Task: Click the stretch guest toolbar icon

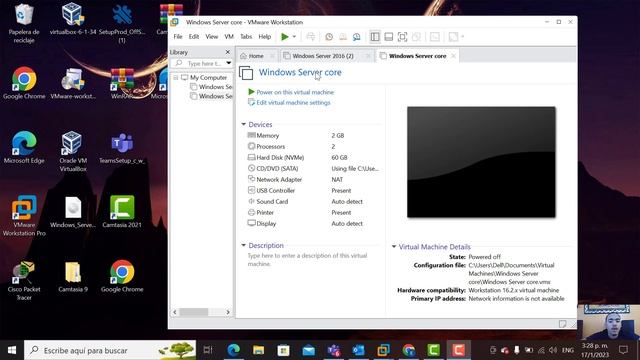Action: 453,37
